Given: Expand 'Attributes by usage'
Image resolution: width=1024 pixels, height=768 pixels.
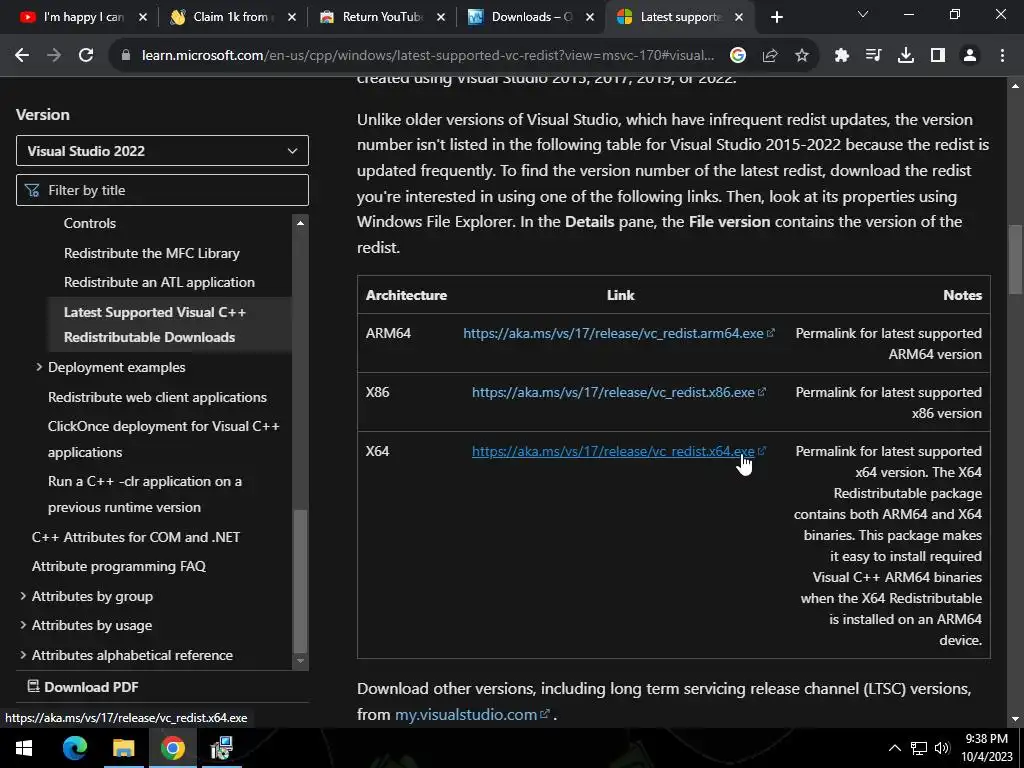Looking at the screenshot, I should click(23, 626).
